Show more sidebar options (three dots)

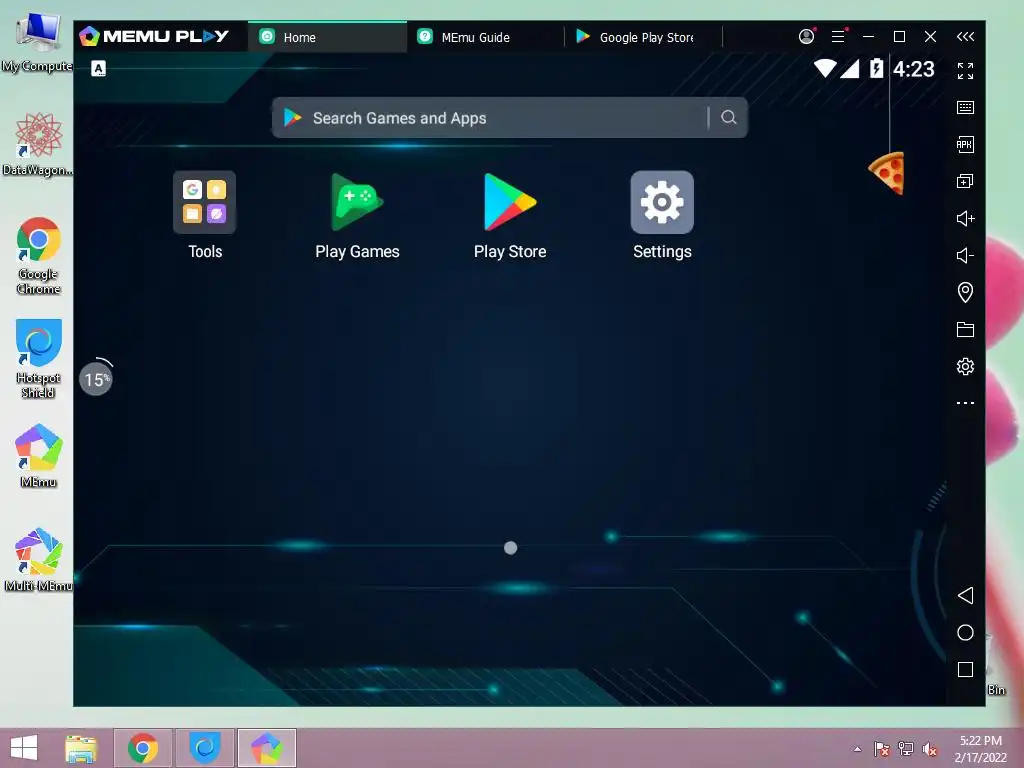[965, 403]
